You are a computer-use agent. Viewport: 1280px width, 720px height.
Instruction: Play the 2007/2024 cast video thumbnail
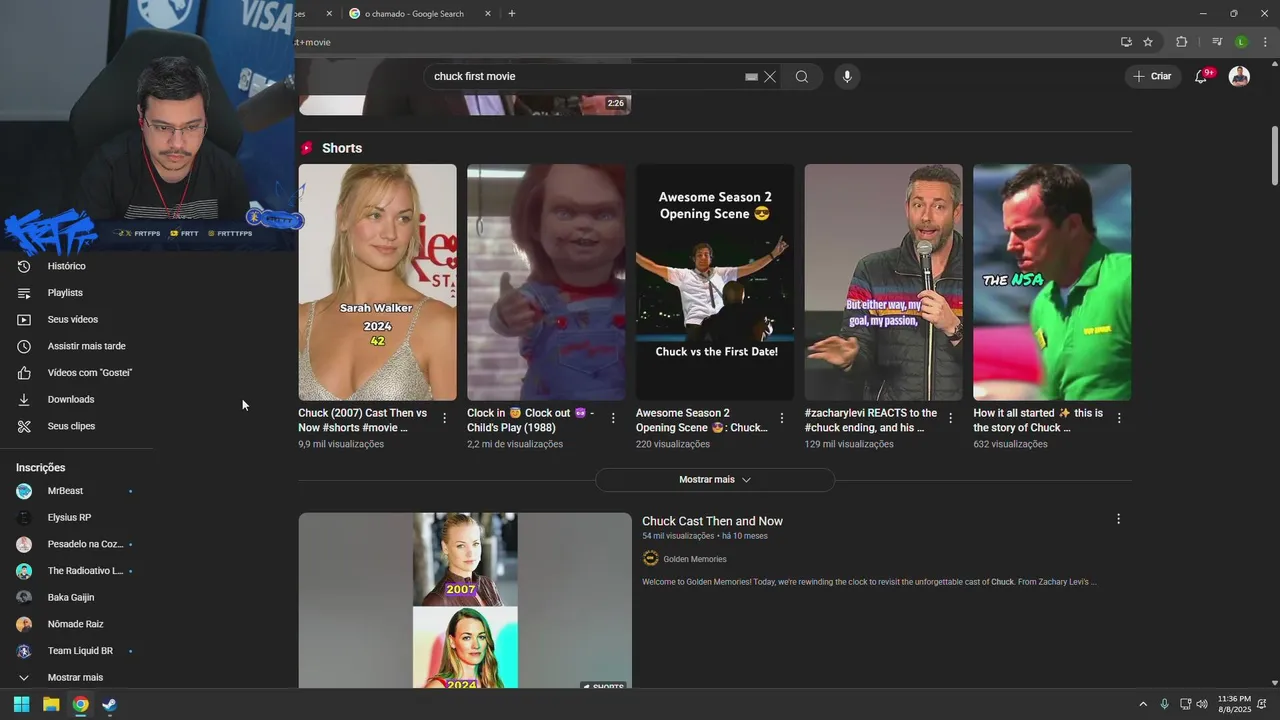tap(465, 600)
